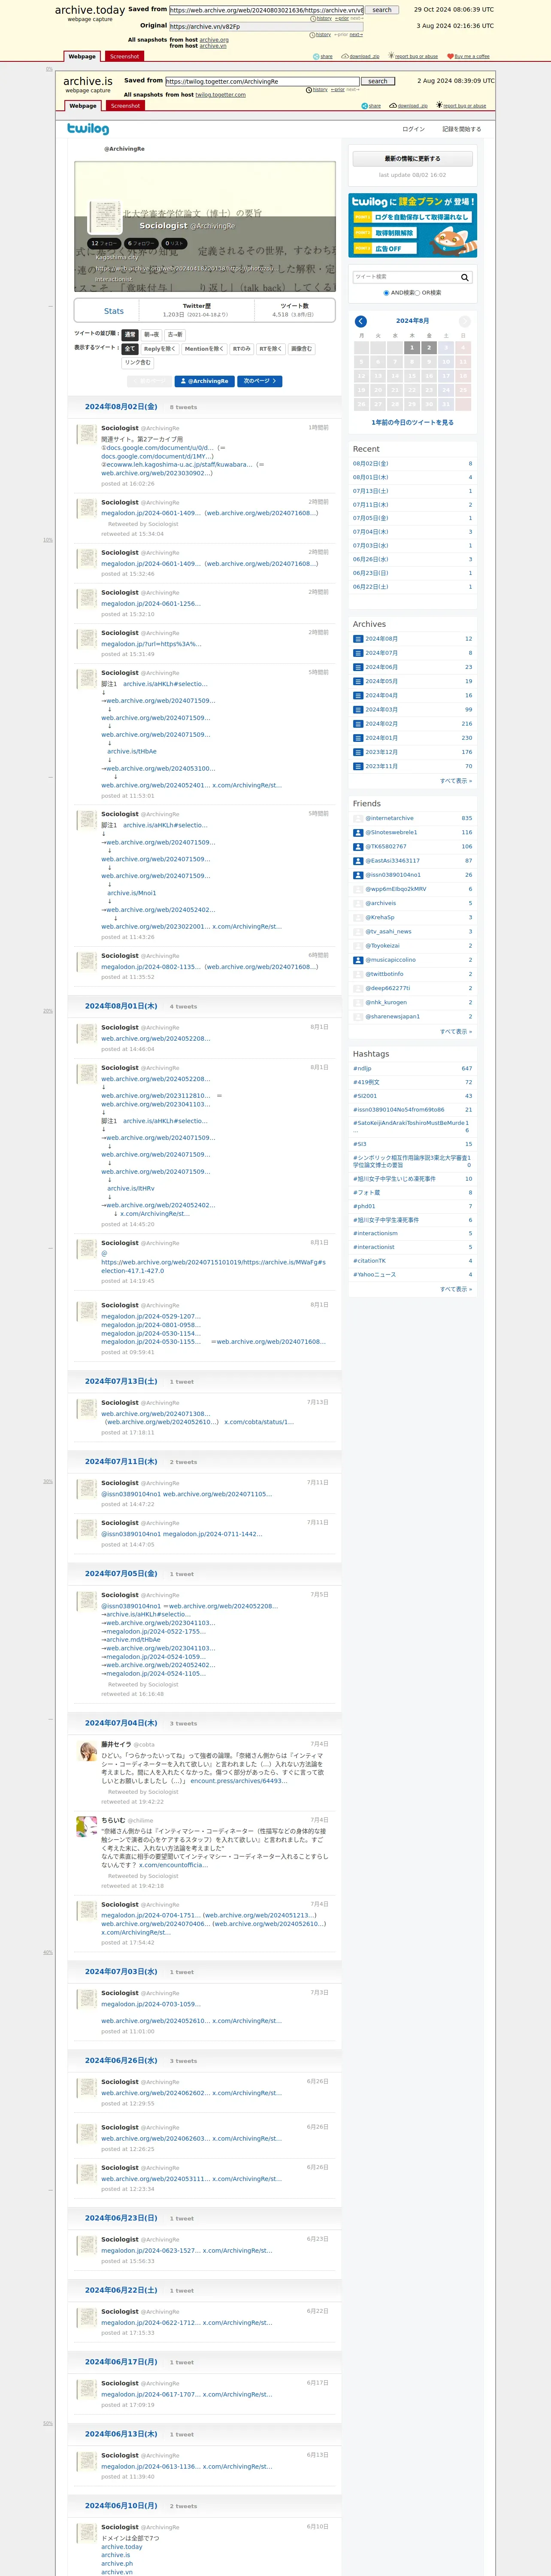Expand all Archives with すべて表示
The height and width of the screenshot is (2576, 551).
coord(456,781)
